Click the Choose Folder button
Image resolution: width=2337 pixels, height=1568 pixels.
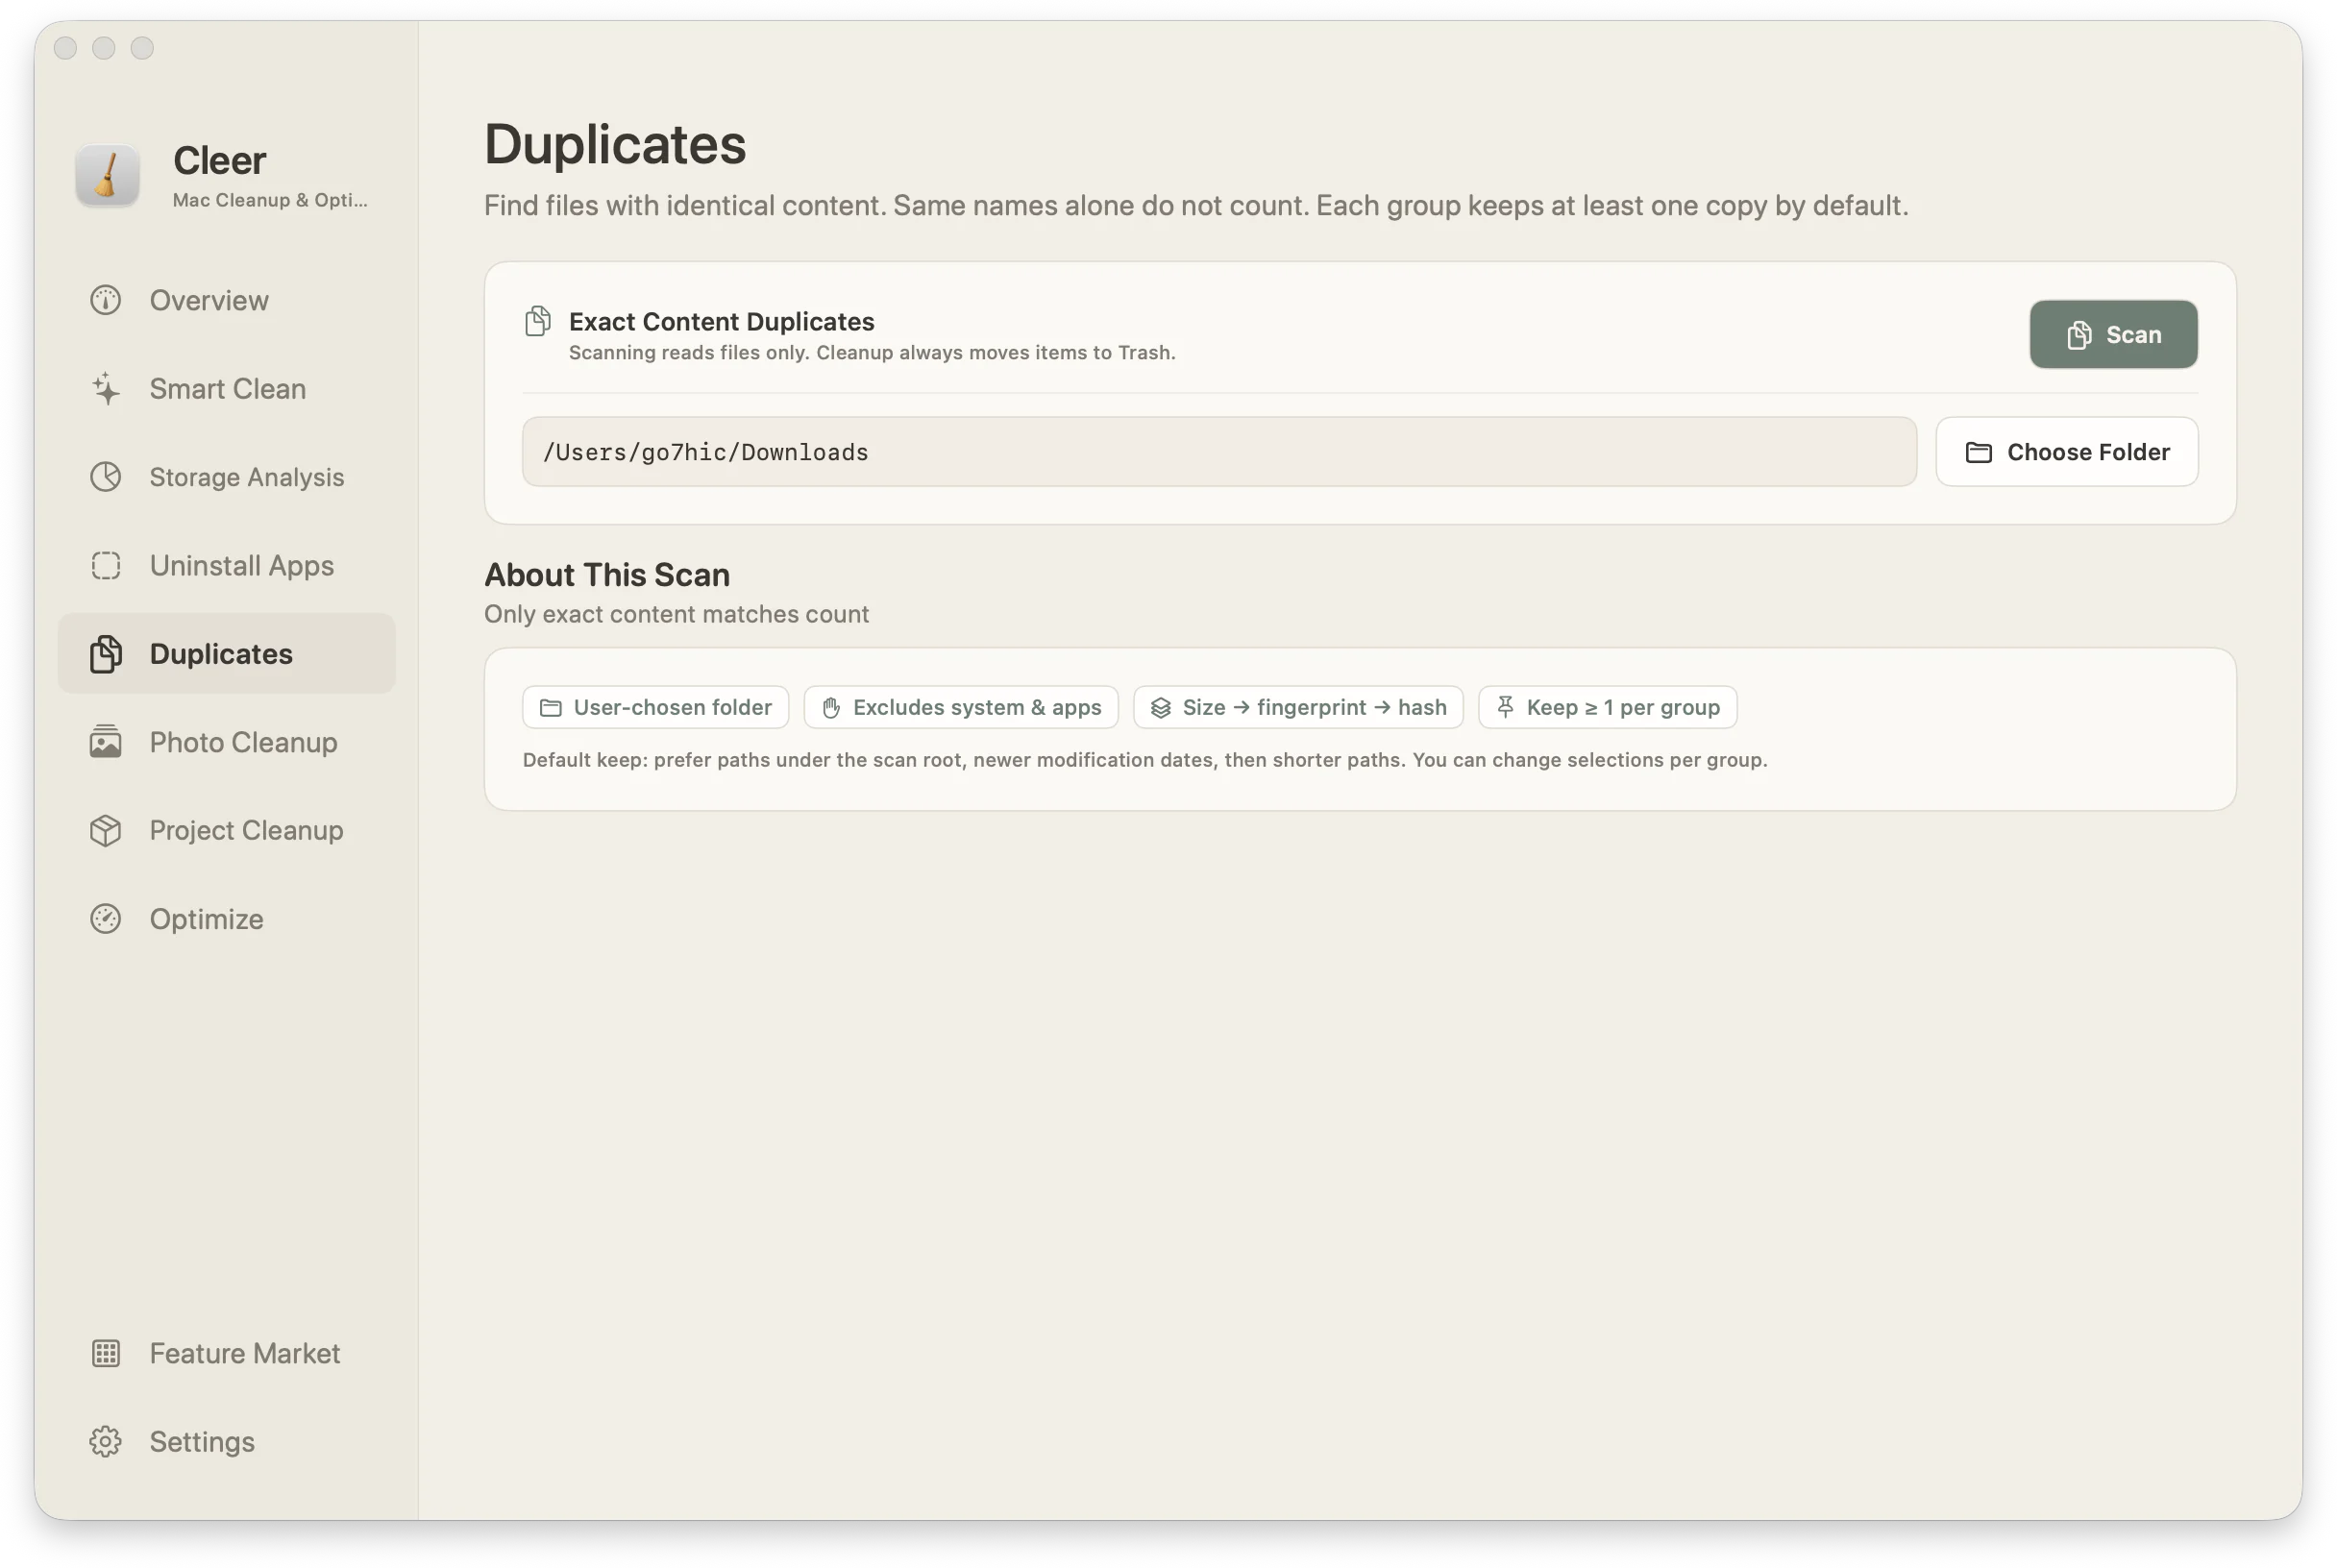click(2066, 452)
